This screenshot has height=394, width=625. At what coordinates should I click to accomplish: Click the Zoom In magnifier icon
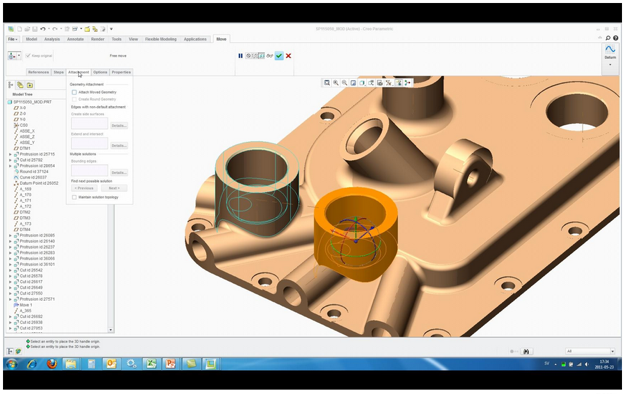(336, 83)
